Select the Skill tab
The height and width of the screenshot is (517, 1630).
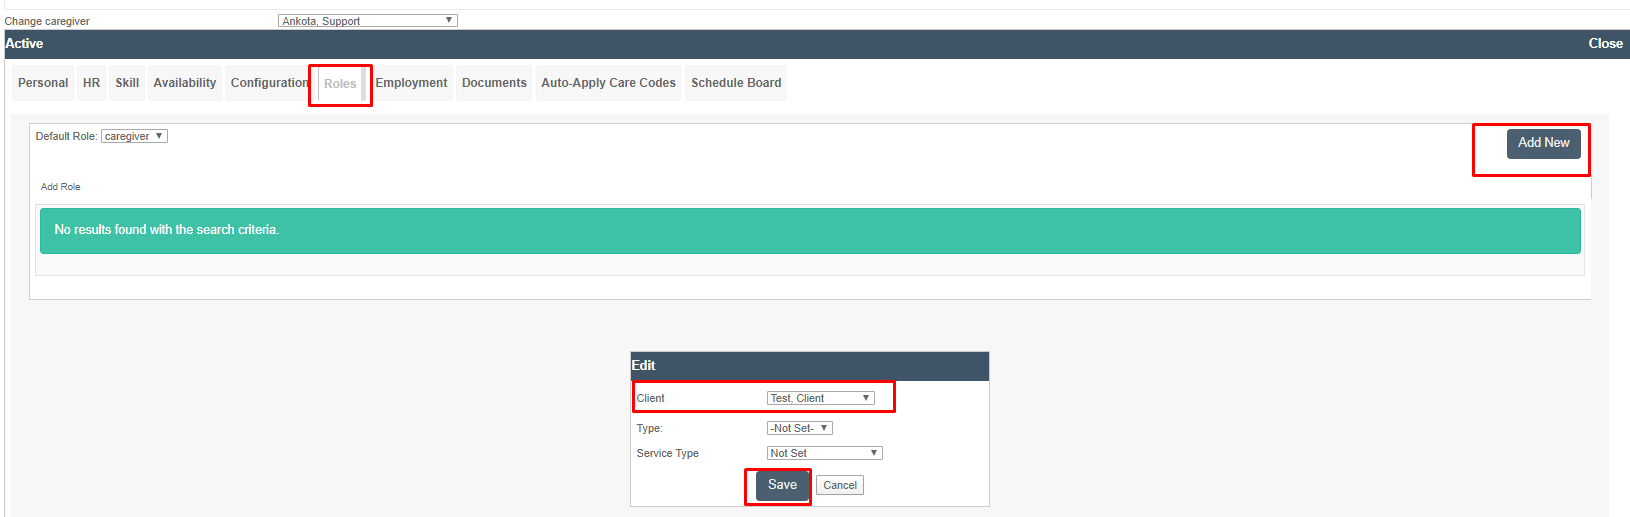[x=127, y=83]
